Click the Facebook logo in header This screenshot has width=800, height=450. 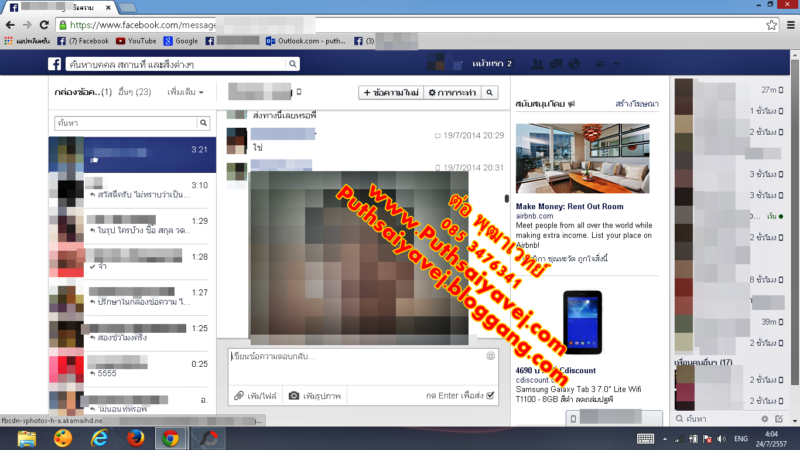click(x=55, y=64)
